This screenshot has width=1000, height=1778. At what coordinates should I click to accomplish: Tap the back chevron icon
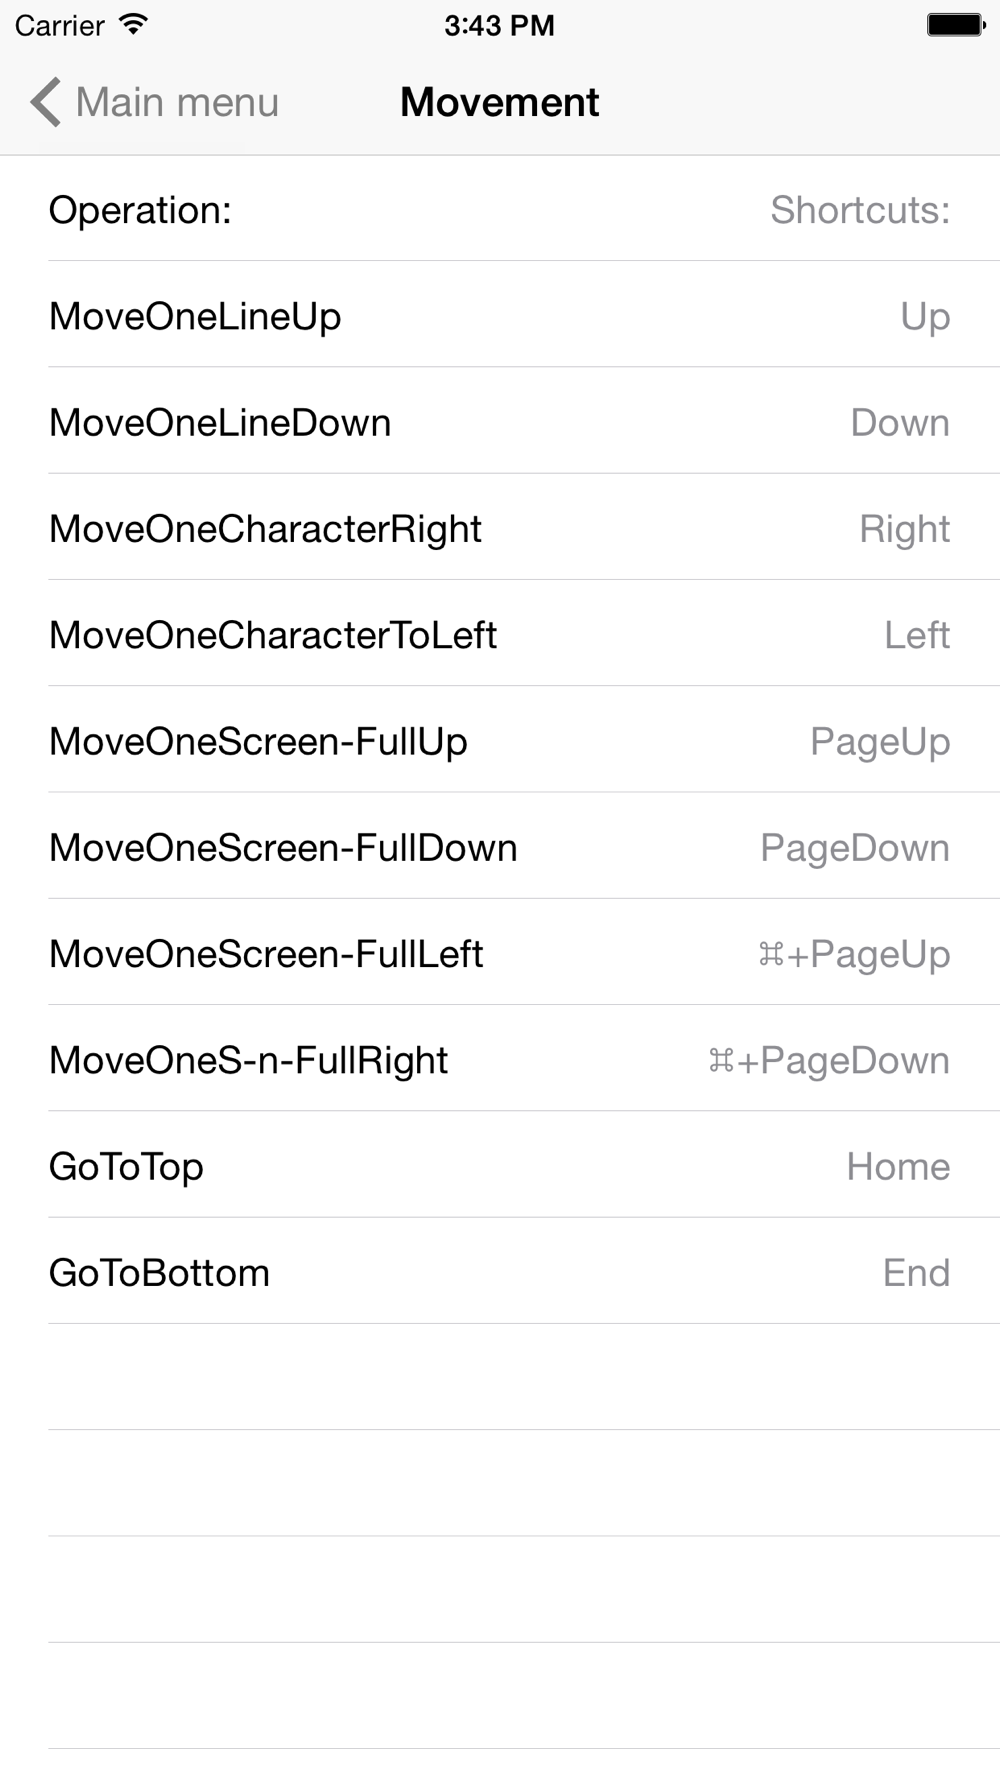45,102
